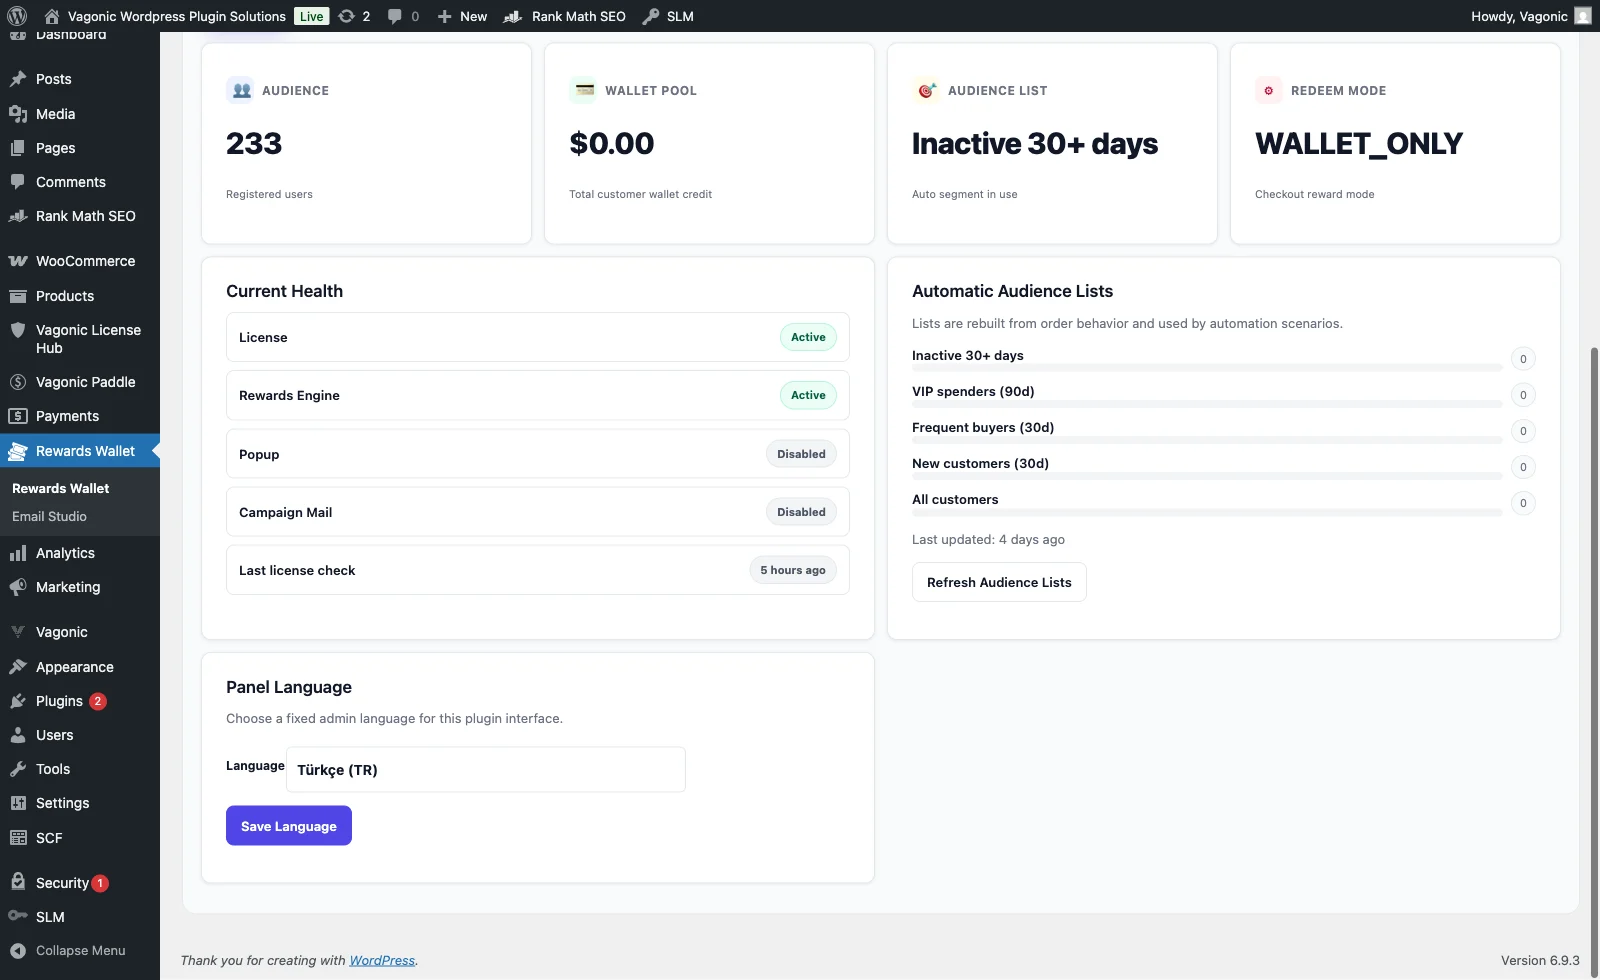Click the Live status badge
This screenshot has height=980, width=1600.
point(312,16)
